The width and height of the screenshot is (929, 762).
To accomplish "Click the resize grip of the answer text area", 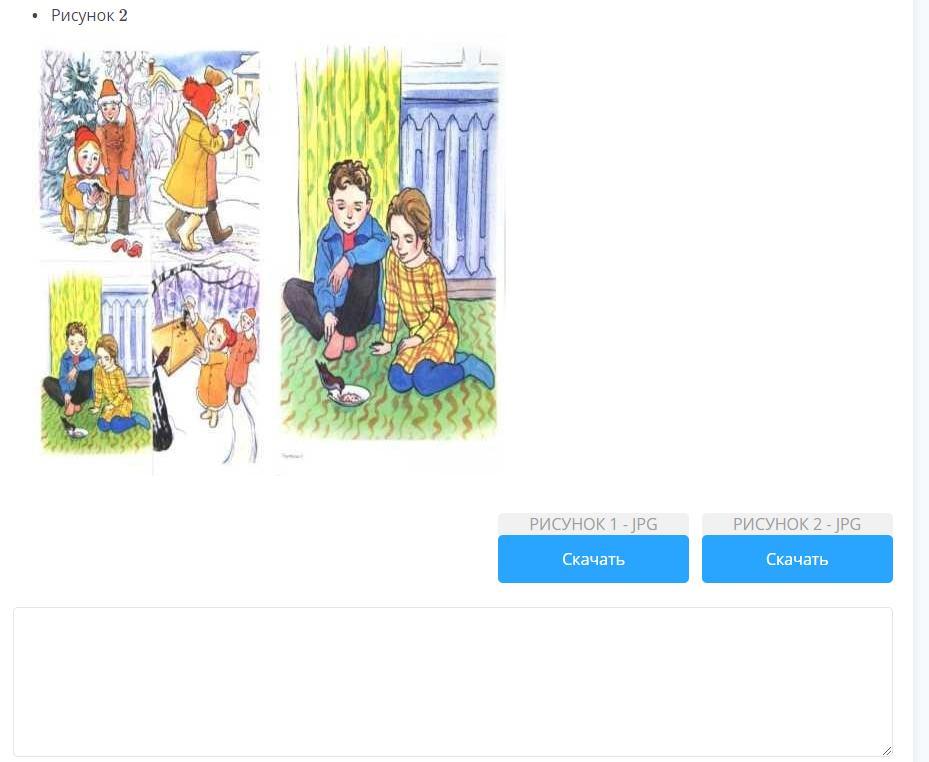I will (886, 750).
